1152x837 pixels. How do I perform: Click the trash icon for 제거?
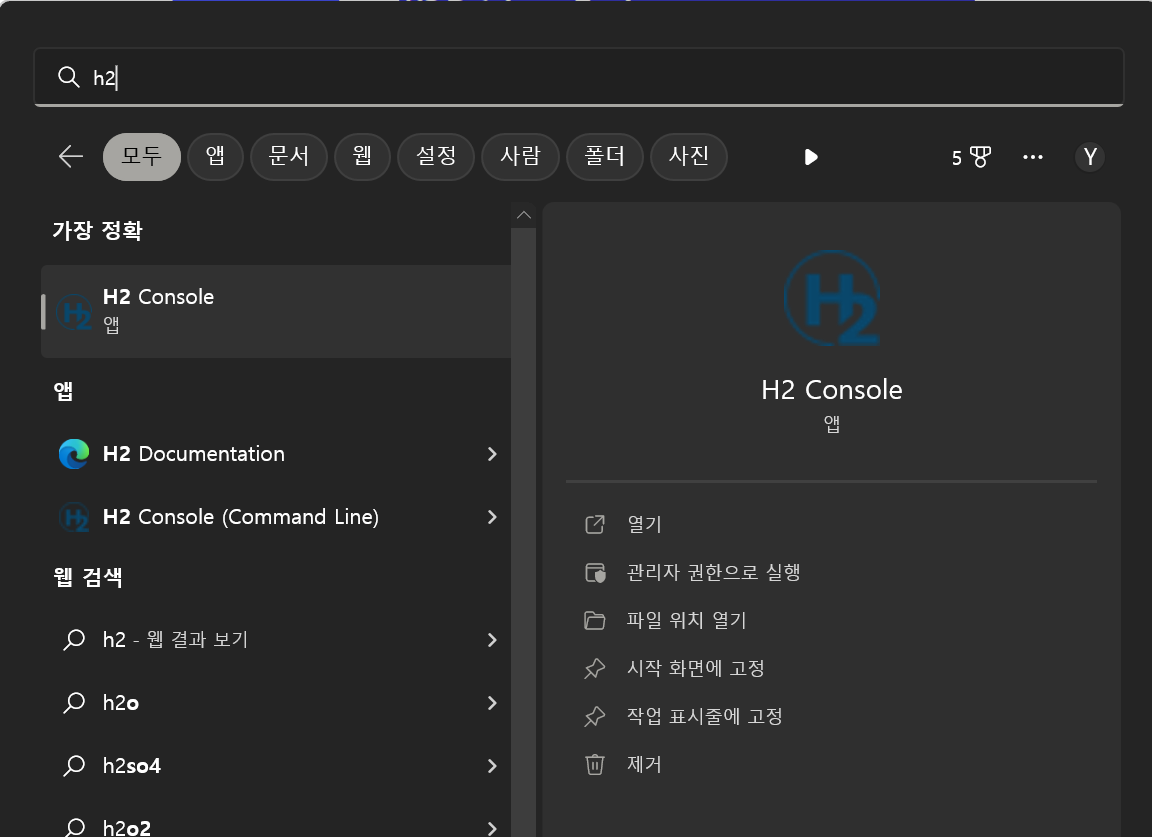pyautogui.click(x=594, y=764)
